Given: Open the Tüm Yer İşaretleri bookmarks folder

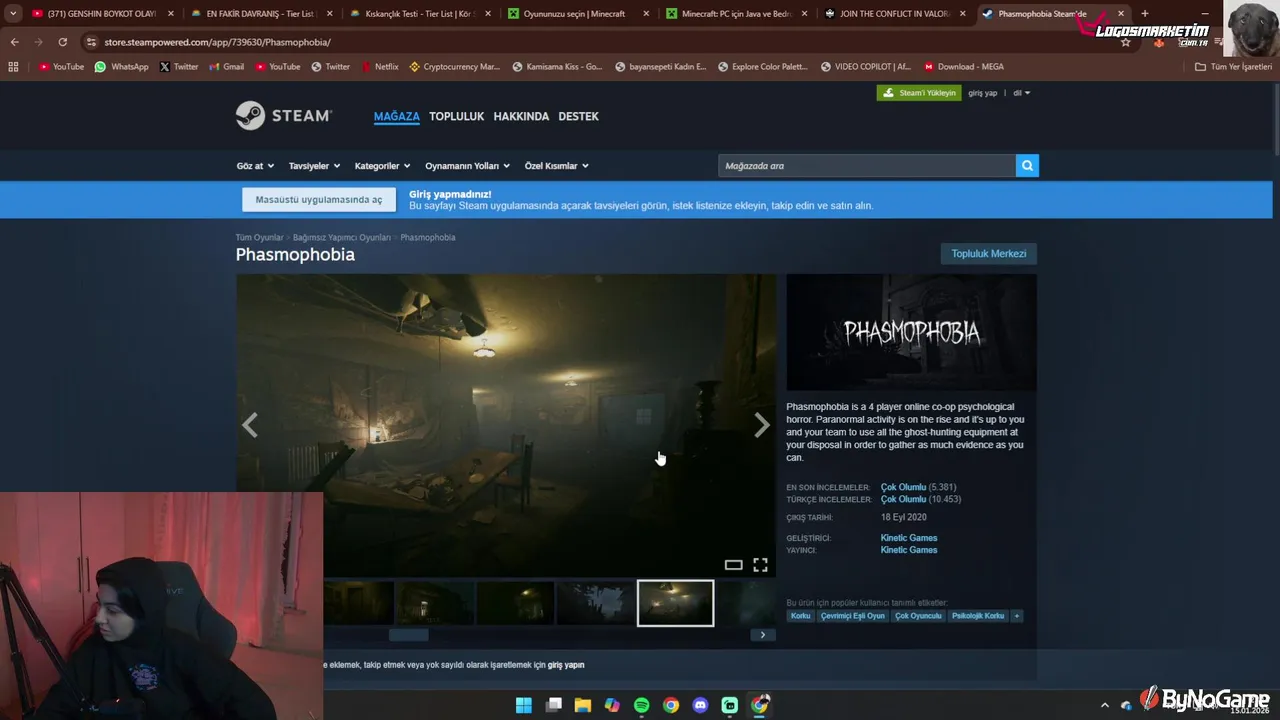Looking at the screenshot, I should click(1234, 67).
